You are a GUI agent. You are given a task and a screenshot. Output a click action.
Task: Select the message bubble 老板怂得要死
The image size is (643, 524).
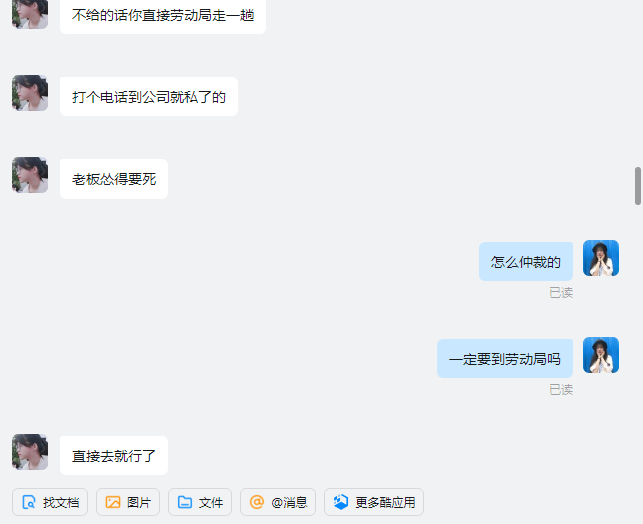114,179
